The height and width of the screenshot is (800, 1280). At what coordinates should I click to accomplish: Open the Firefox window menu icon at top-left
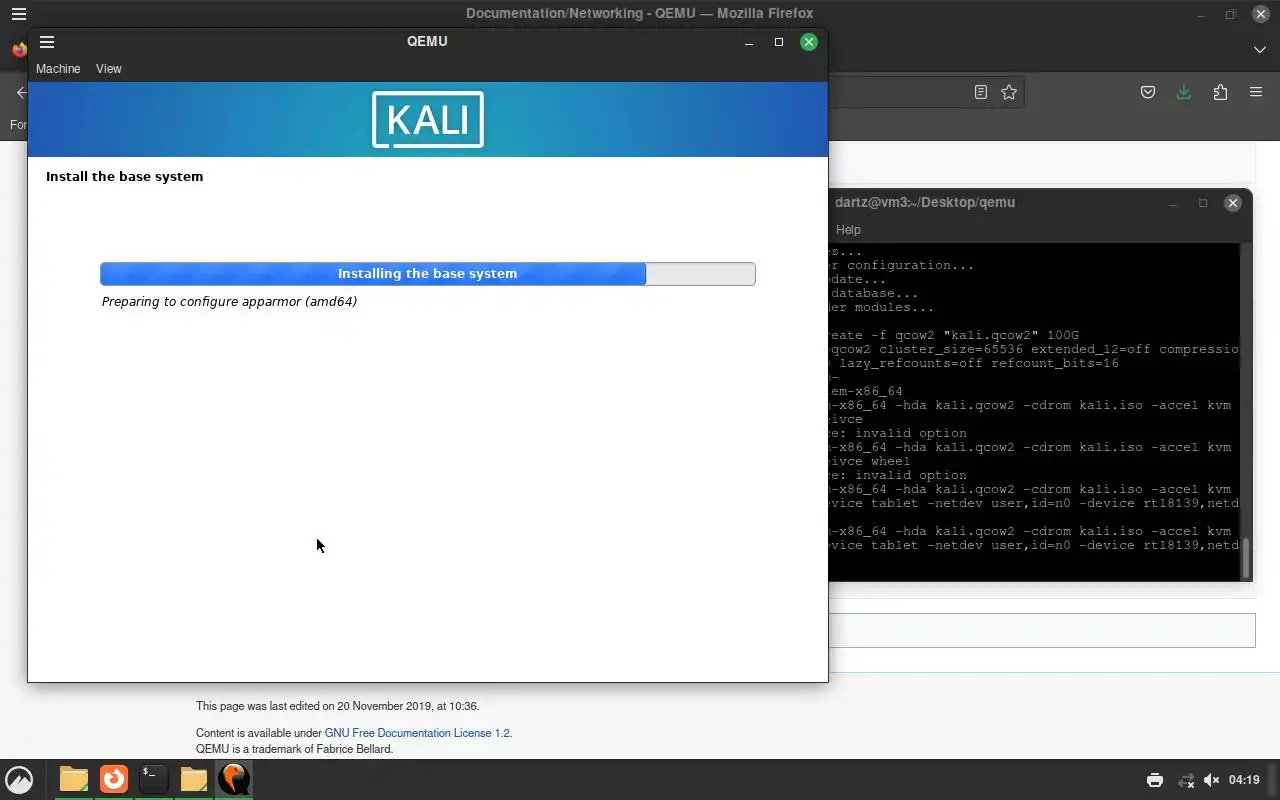(18, 14)
